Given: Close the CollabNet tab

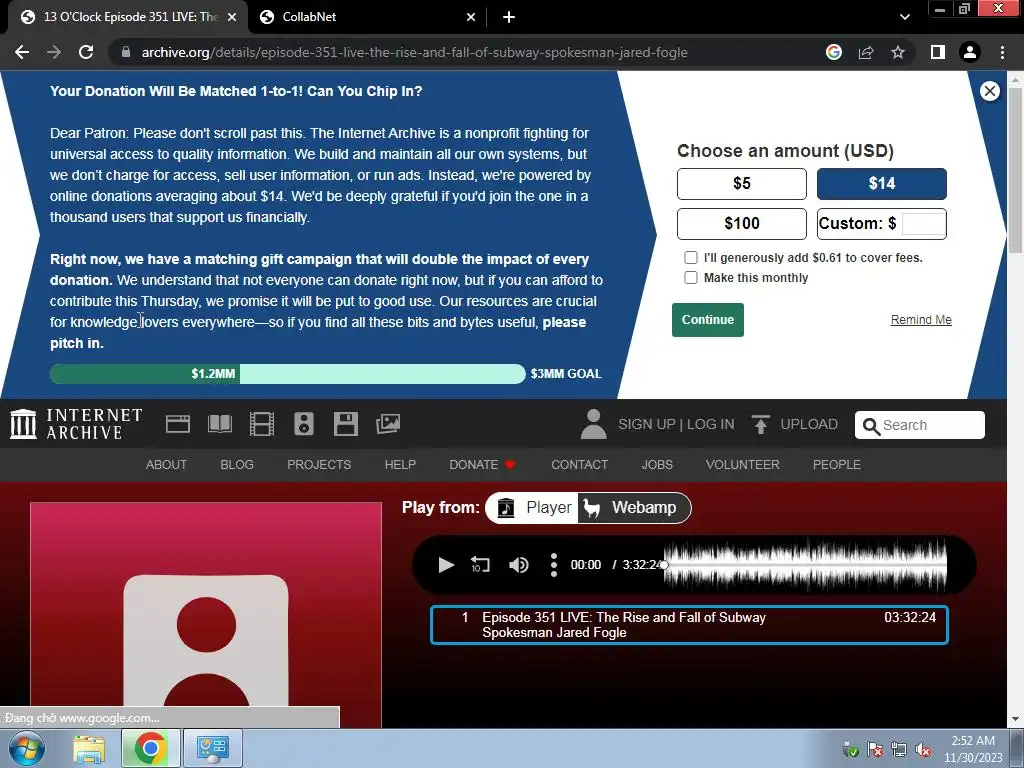Looking at the screenshot, I should pos(471,17).
